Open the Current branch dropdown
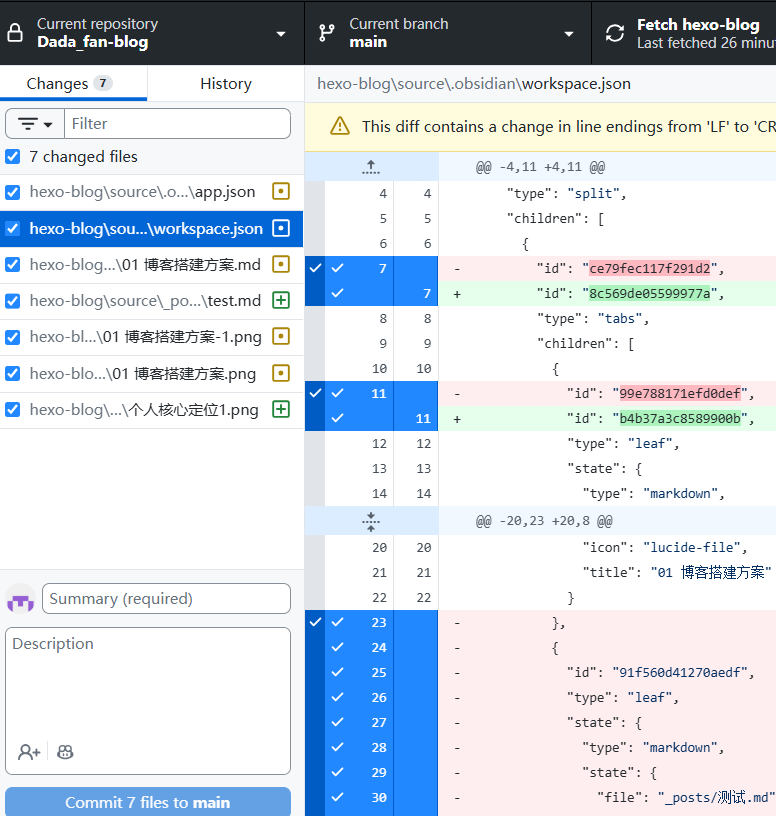 (447, 33)
